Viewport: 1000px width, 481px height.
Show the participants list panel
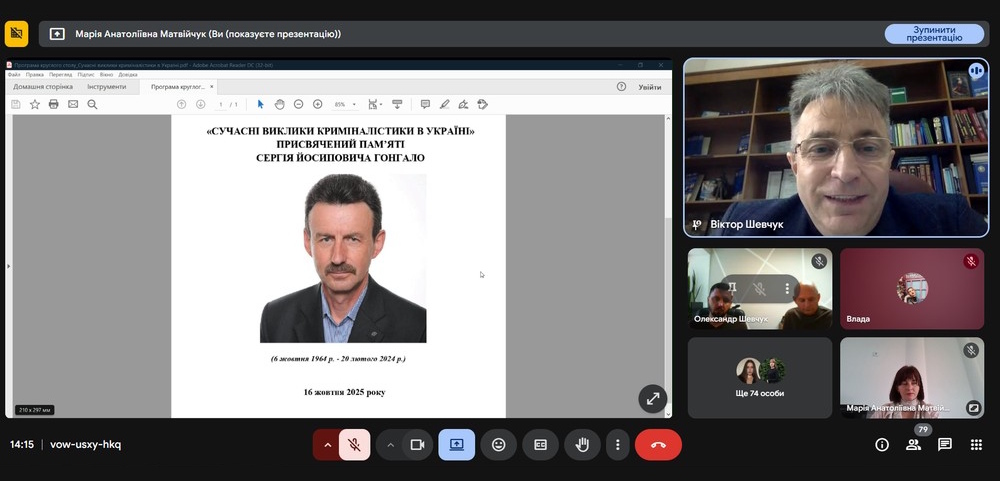[913, 445]
